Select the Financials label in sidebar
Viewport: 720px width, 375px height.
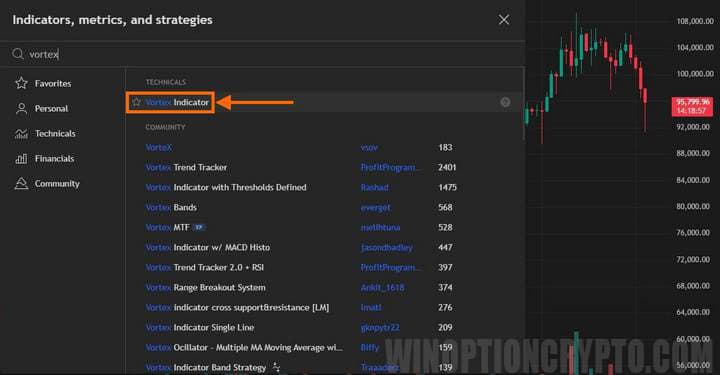54,159
